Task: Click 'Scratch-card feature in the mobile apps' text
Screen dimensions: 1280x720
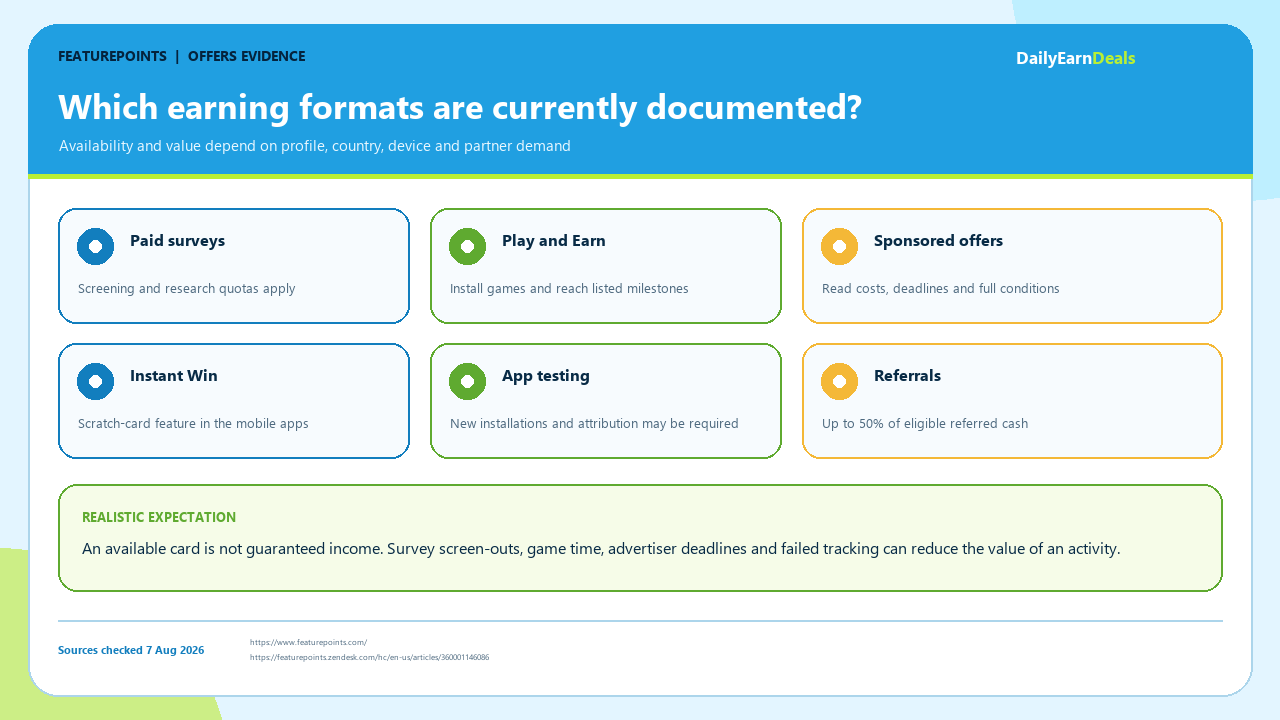Action: (193, 424)
